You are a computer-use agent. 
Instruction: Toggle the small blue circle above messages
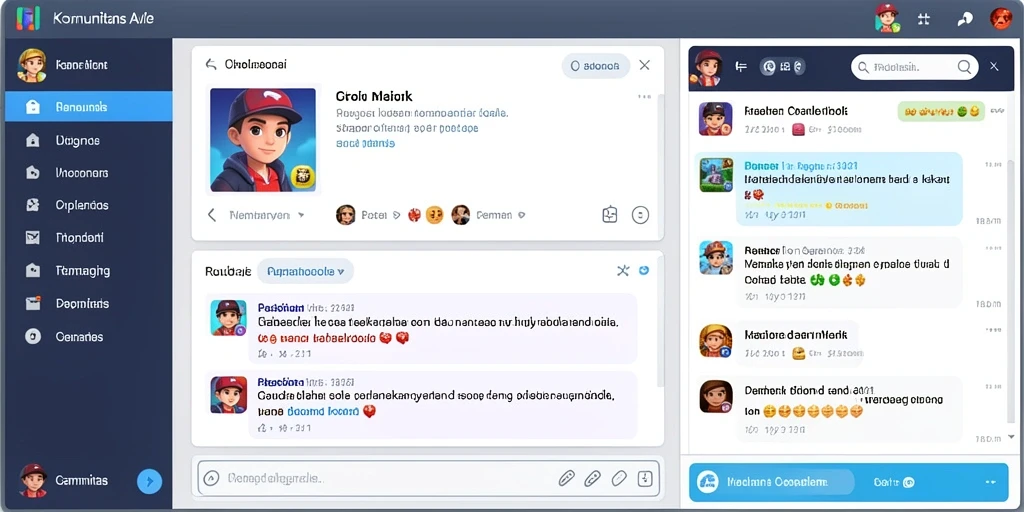tap(644, 270)
